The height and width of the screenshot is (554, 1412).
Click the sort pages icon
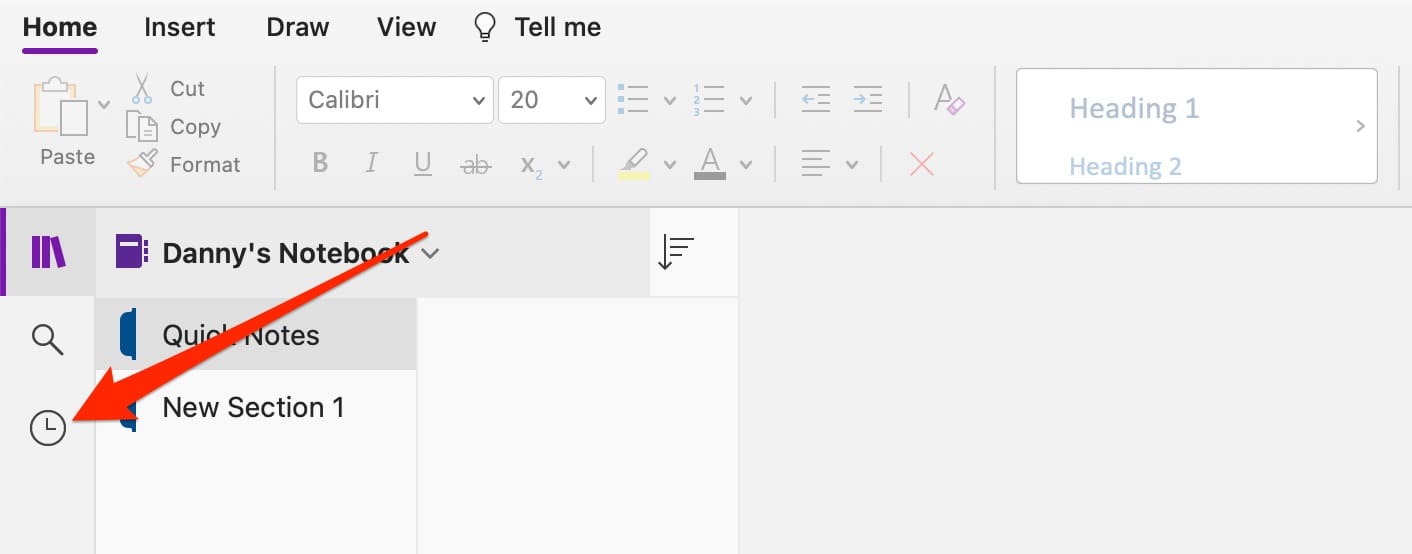[x=676, y=252]
